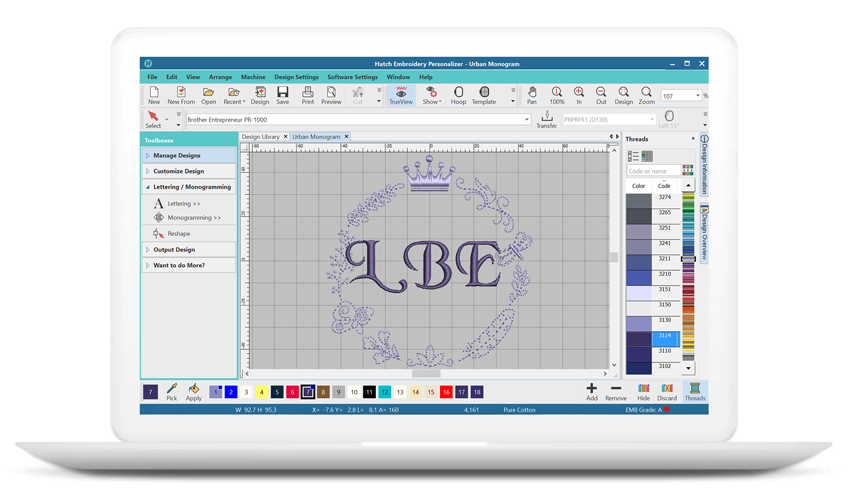Screen dimensions: 850x501
Task: Click the Design toolbar icon next to Recent
Action: click(x=260, y=95)
